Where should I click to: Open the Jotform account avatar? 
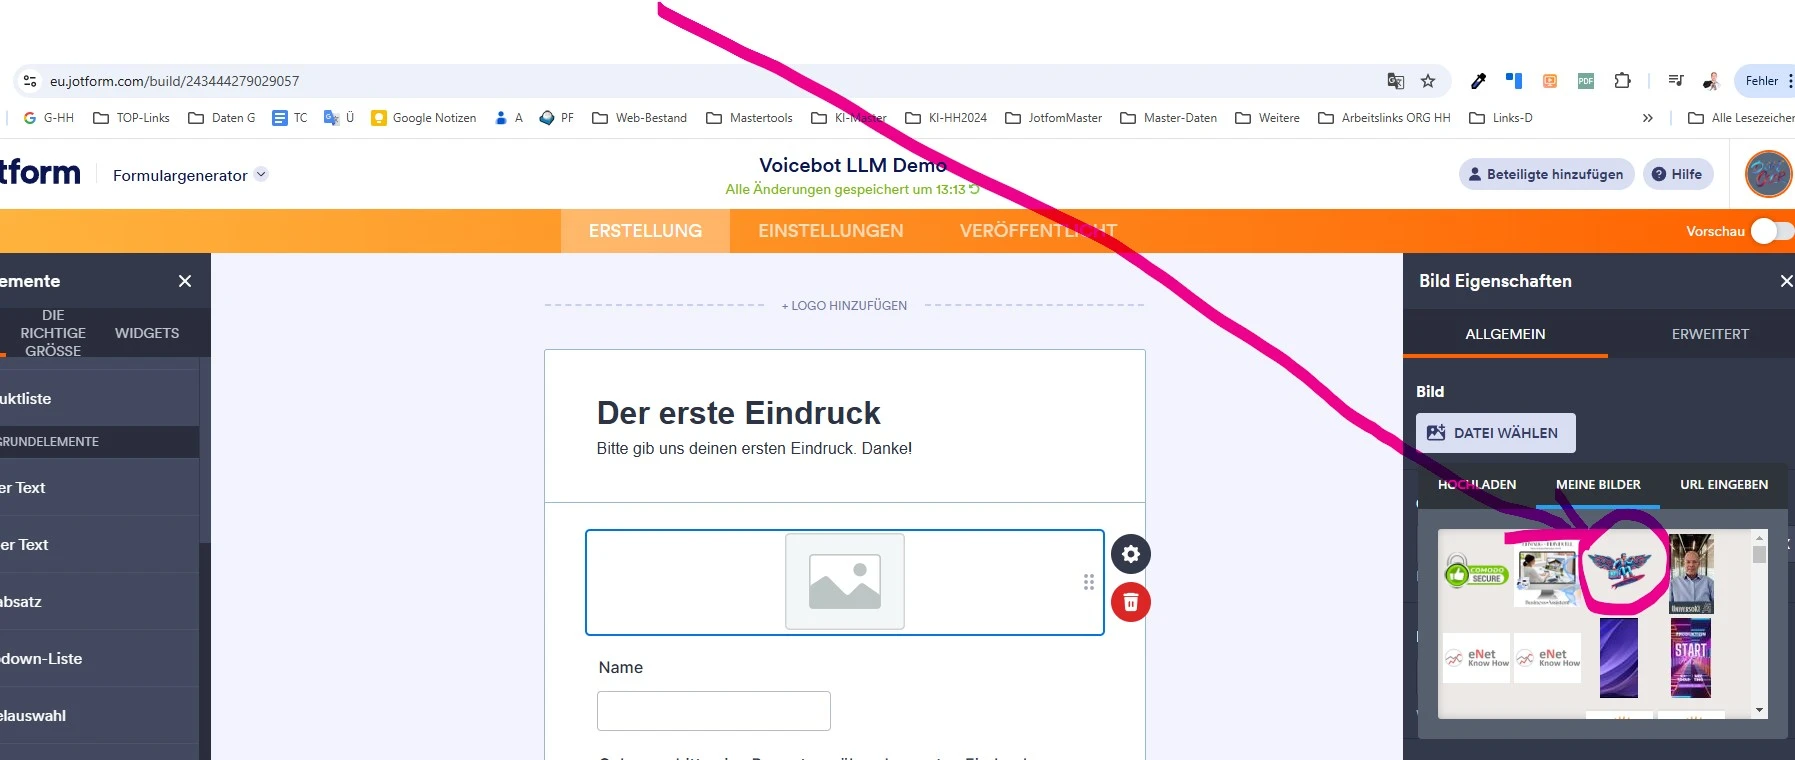pos(1768,174)
